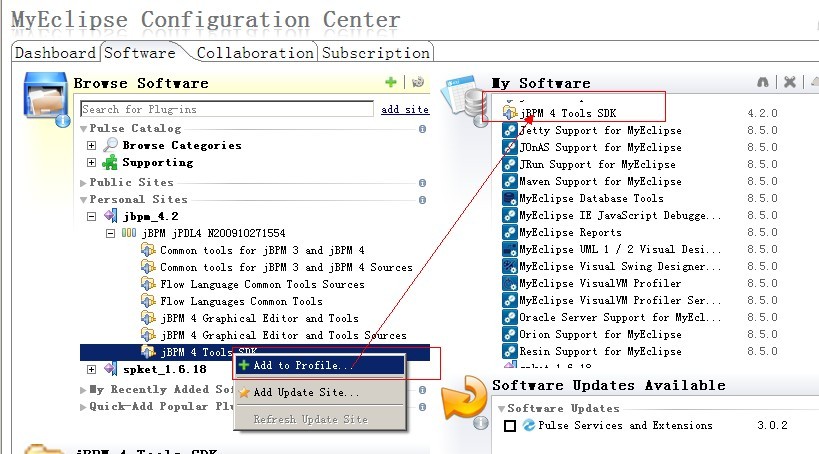Click the Pulse Services version 3.0.2

[x=773, y=425]
